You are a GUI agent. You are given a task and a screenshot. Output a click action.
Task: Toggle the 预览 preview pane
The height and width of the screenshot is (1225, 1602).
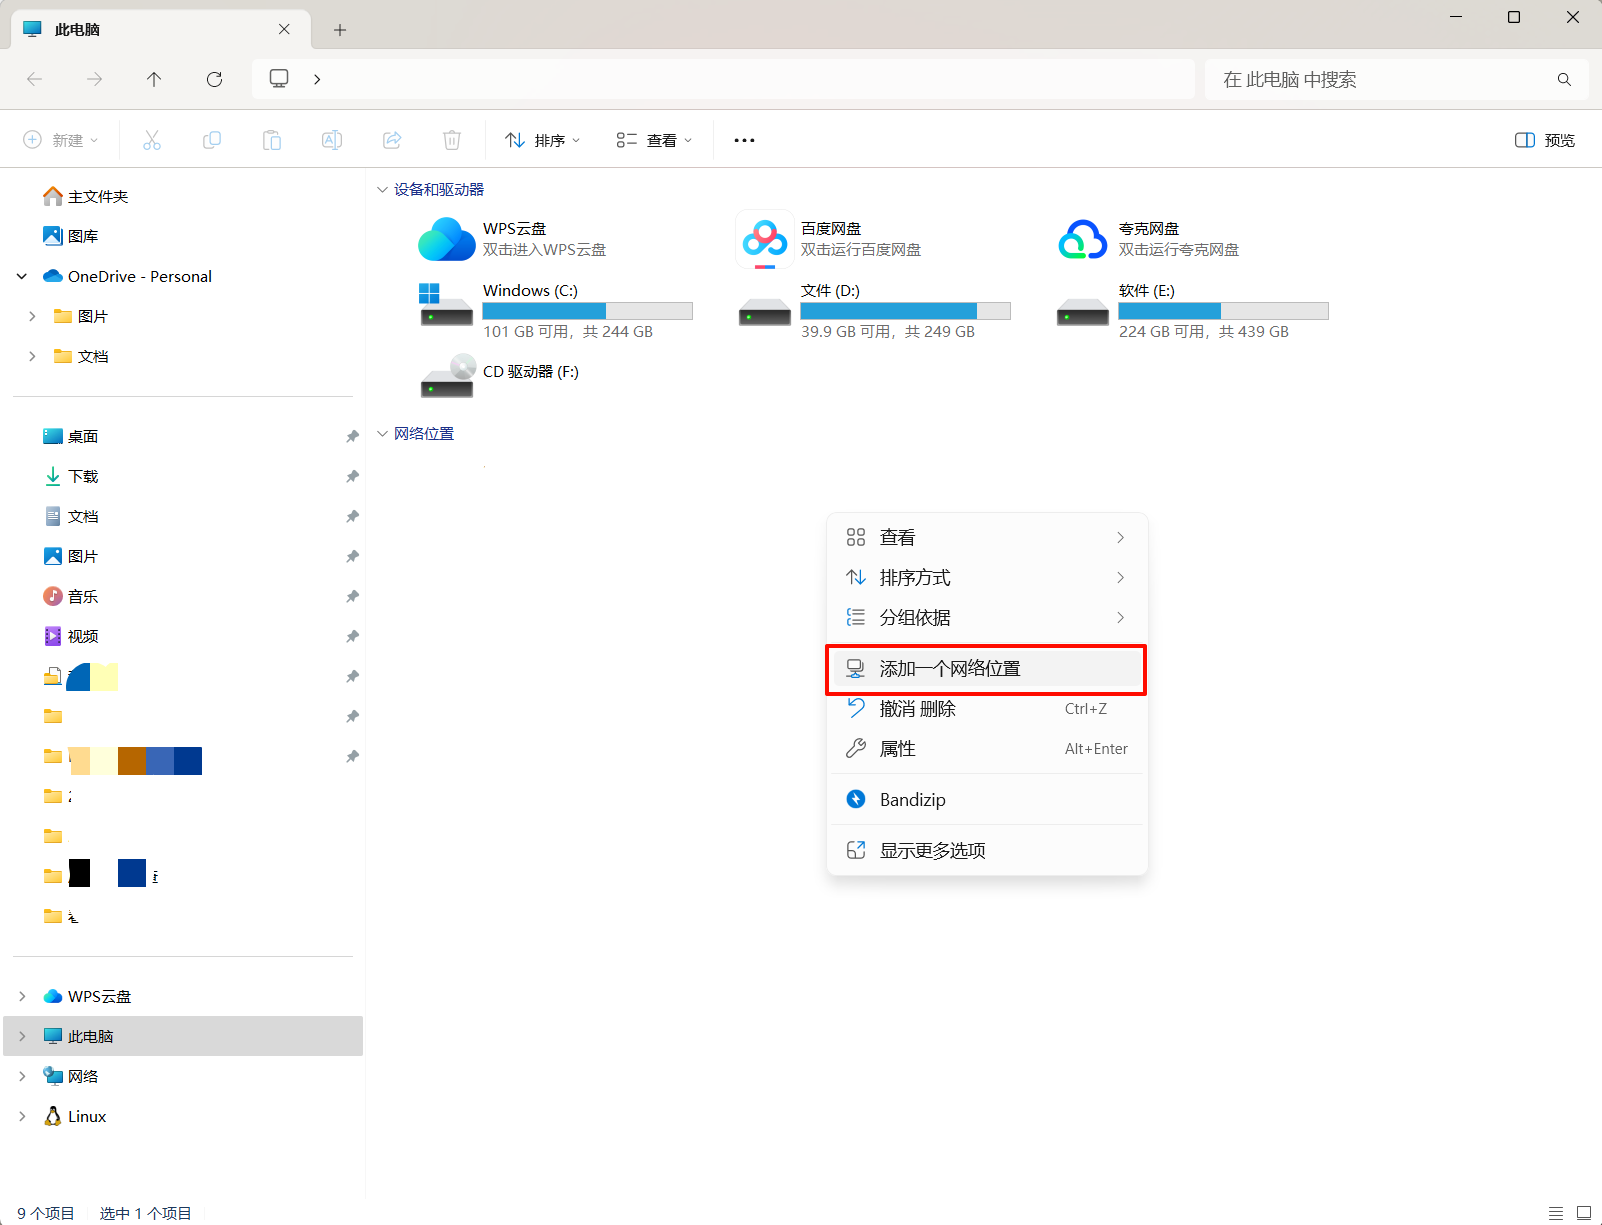pyautogui.click(x=1545, y=141)
